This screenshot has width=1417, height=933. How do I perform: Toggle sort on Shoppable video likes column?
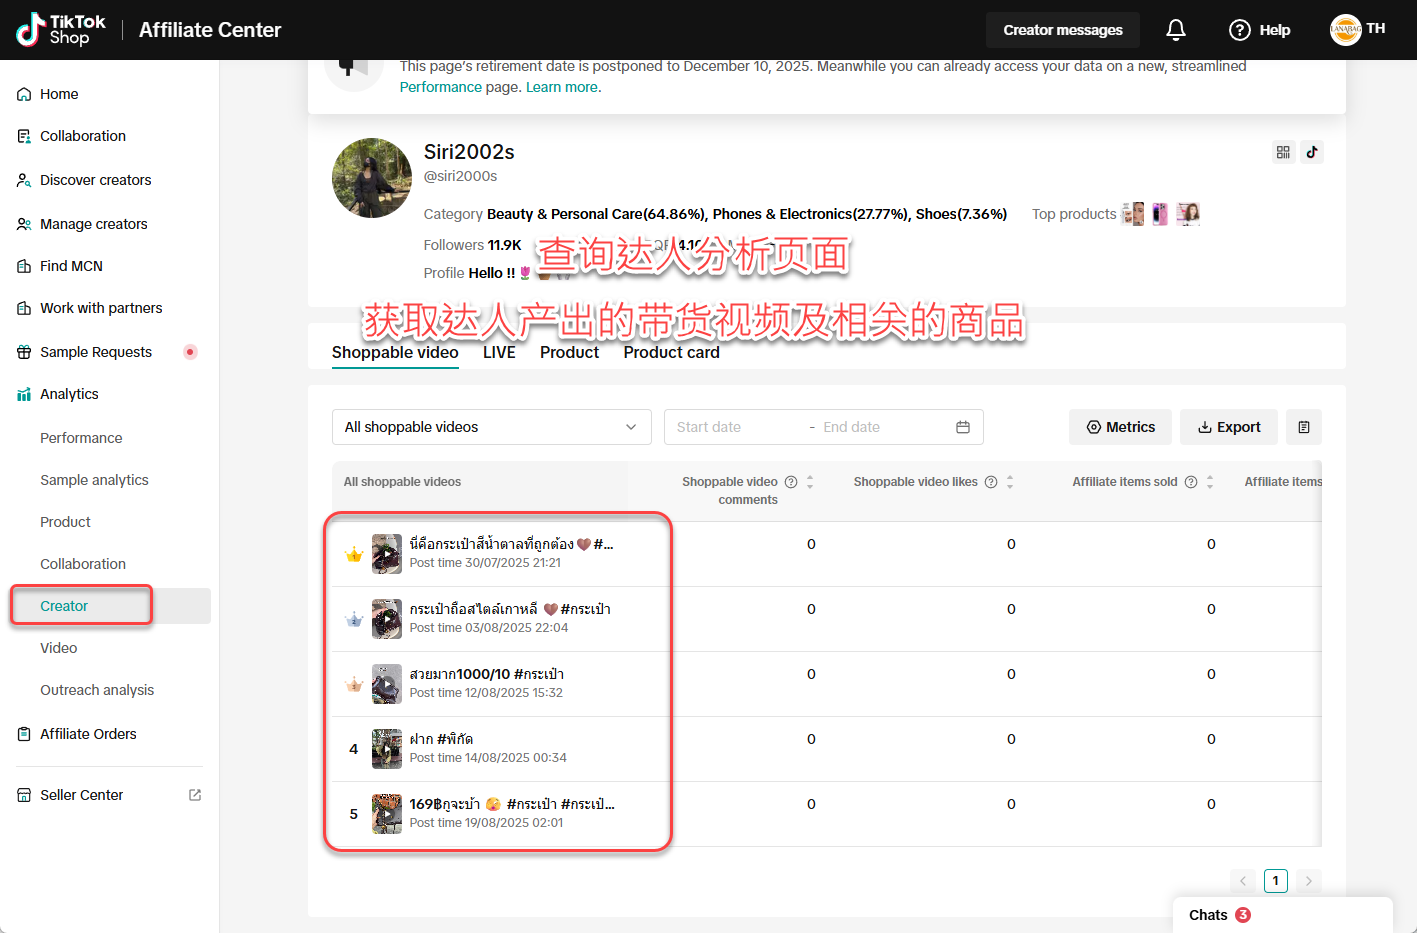click(1010, 482)
